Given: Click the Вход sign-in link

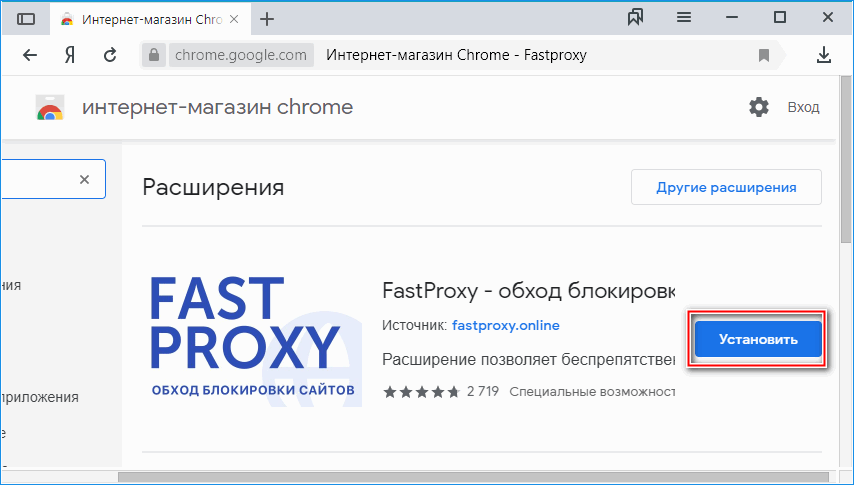Looking at the screenshot, I should point(803,107).
